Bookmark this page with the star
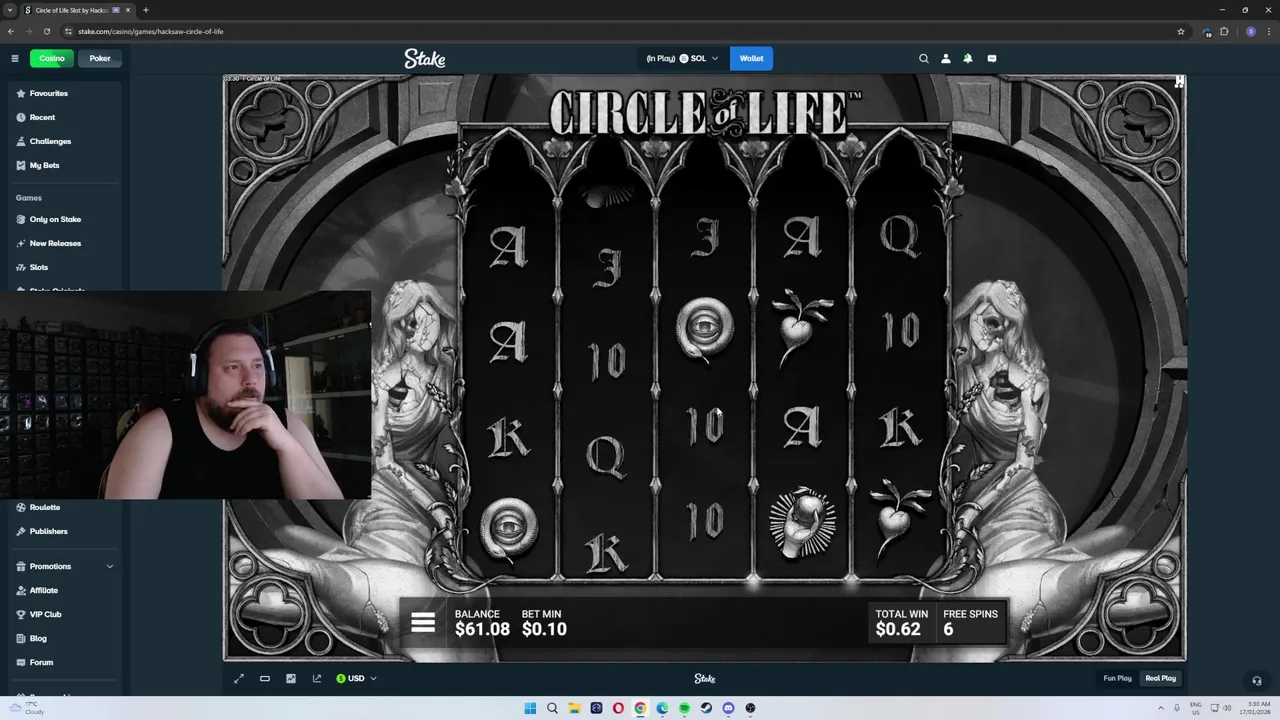The height and width of the screenshot is (720, 1280). click(x=1181, y=31)
